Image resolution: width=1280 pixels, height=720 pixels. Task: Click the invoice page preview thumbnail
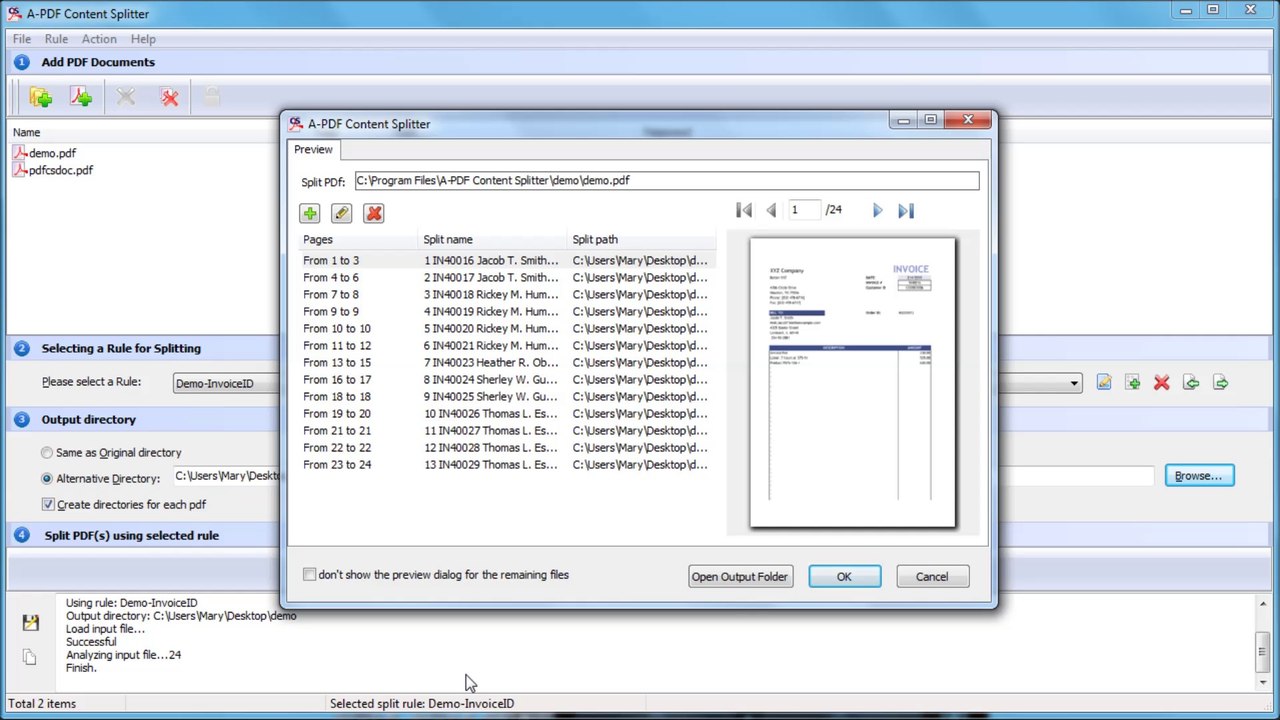pyautogui.click(x=853, y=382)
